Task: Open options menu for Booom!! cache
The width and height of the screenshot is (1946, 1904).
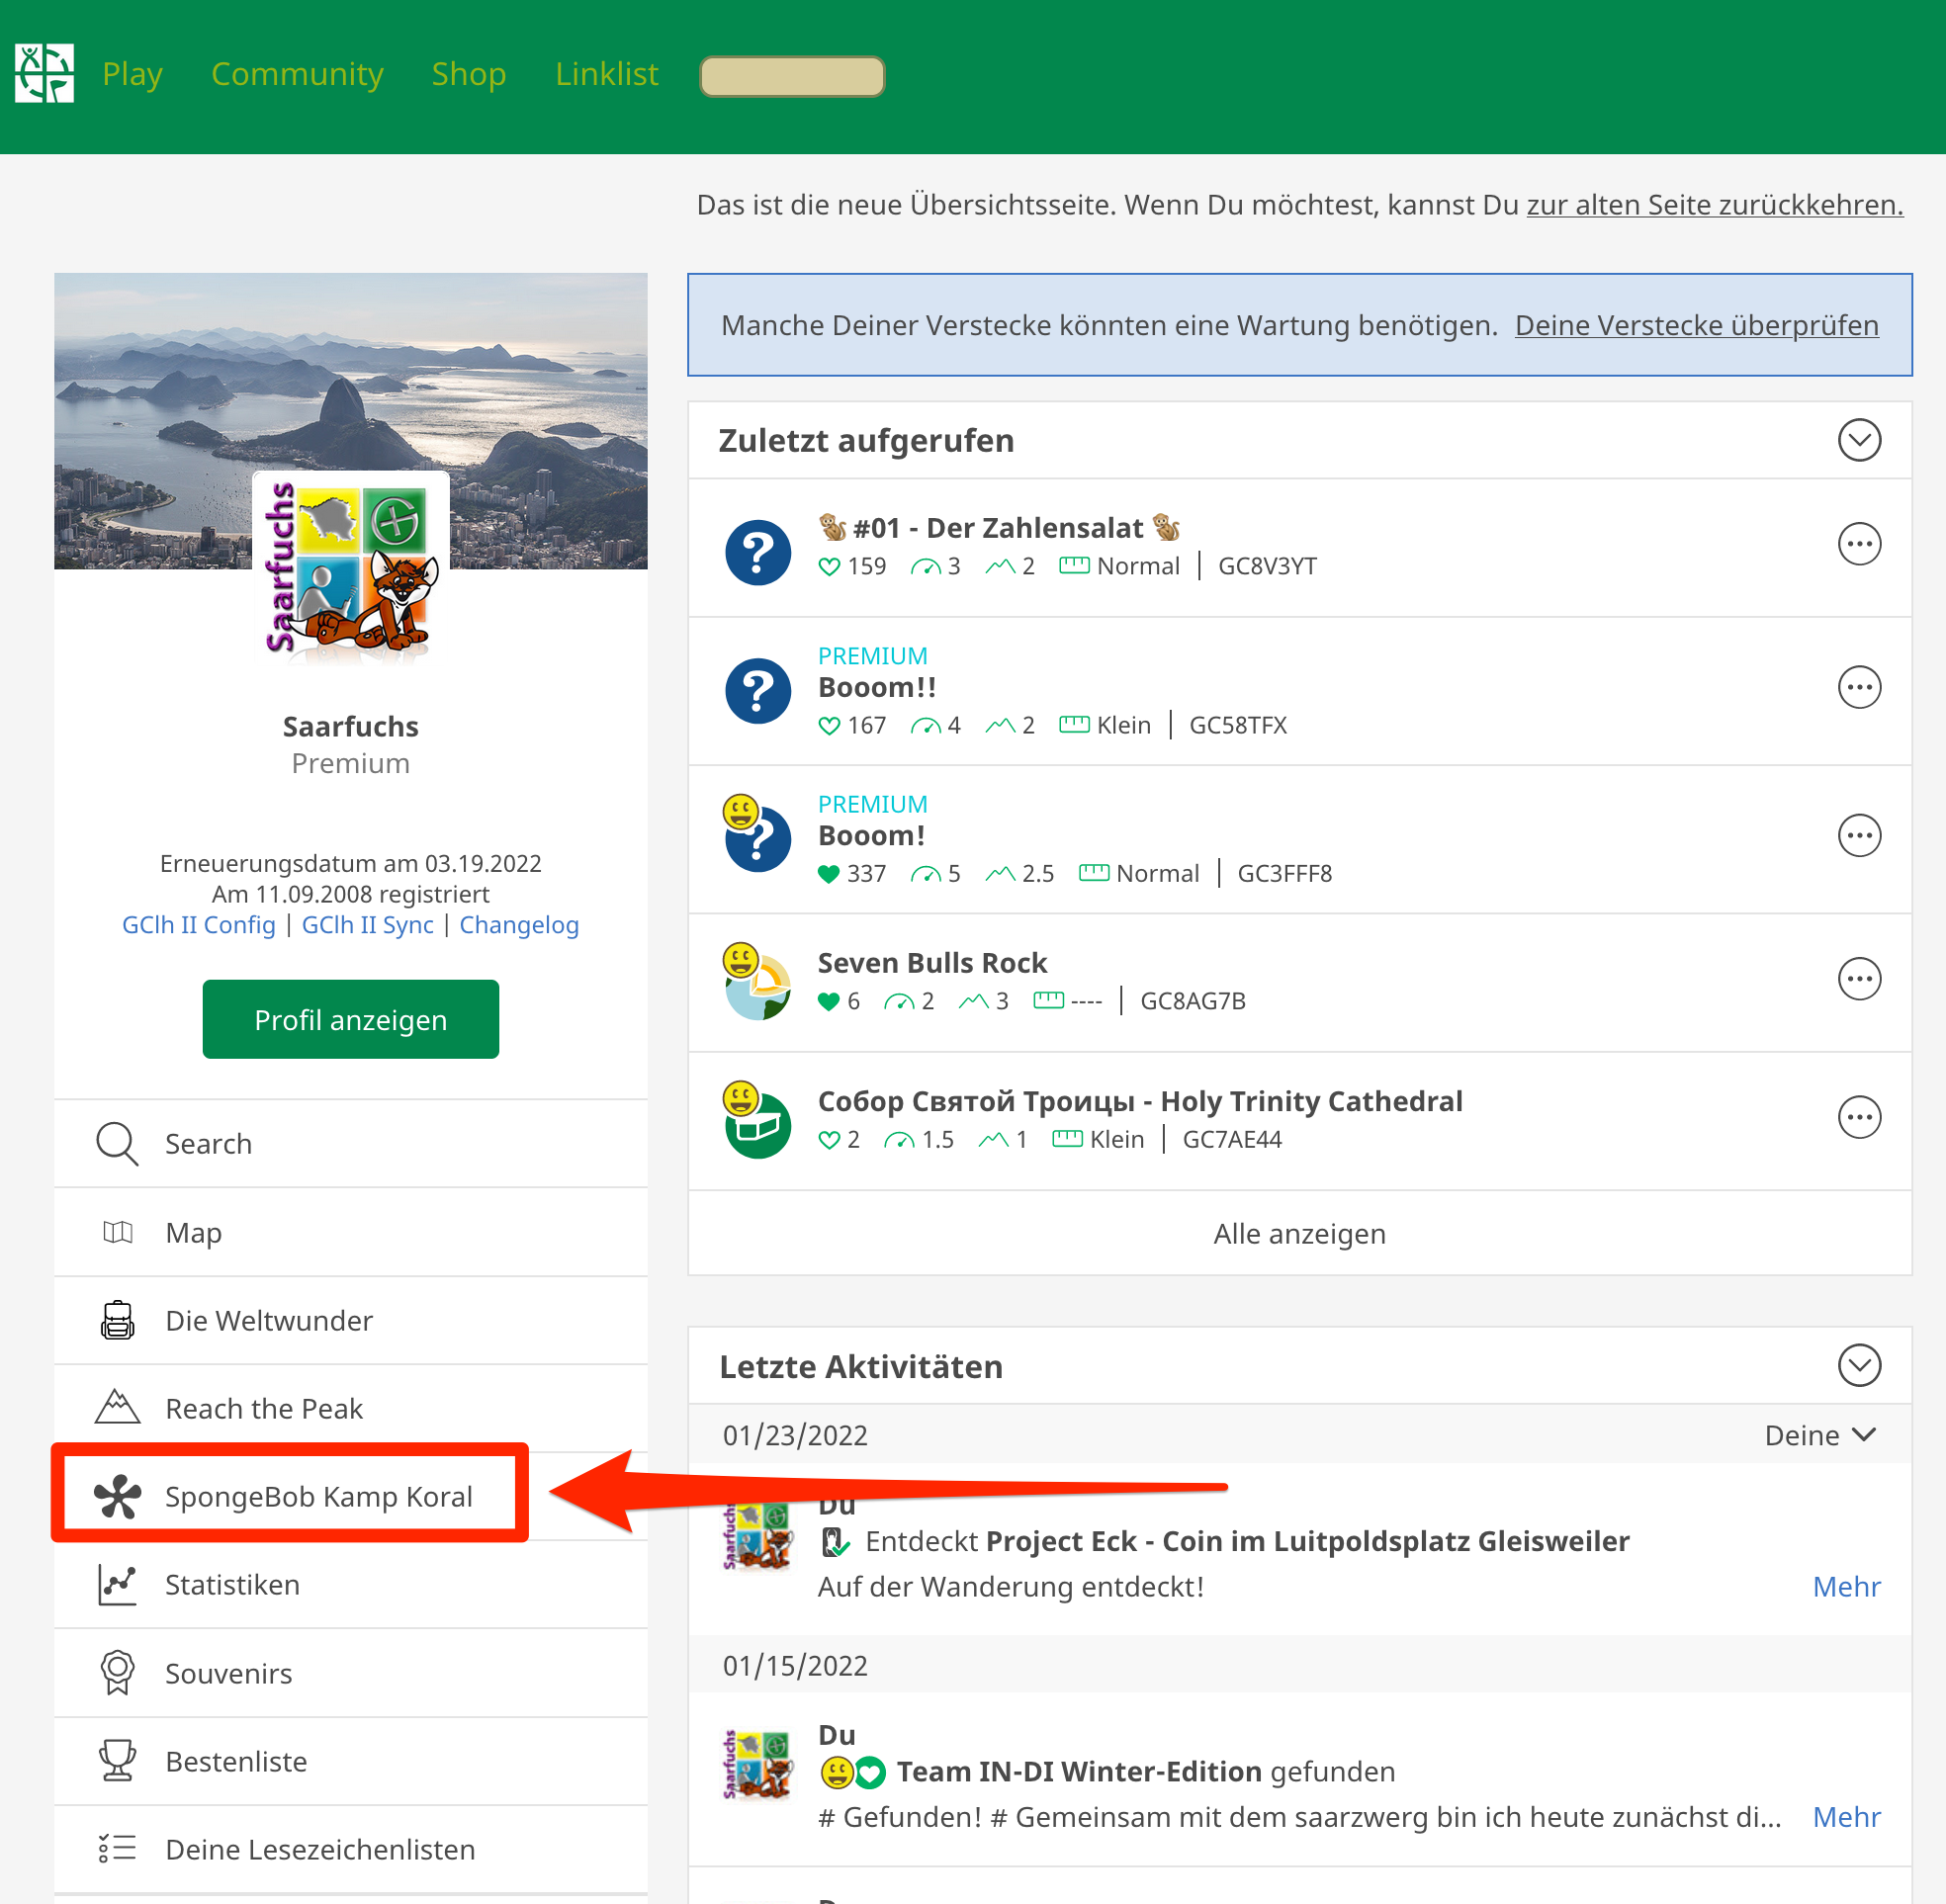Action: pos(1859,687)
